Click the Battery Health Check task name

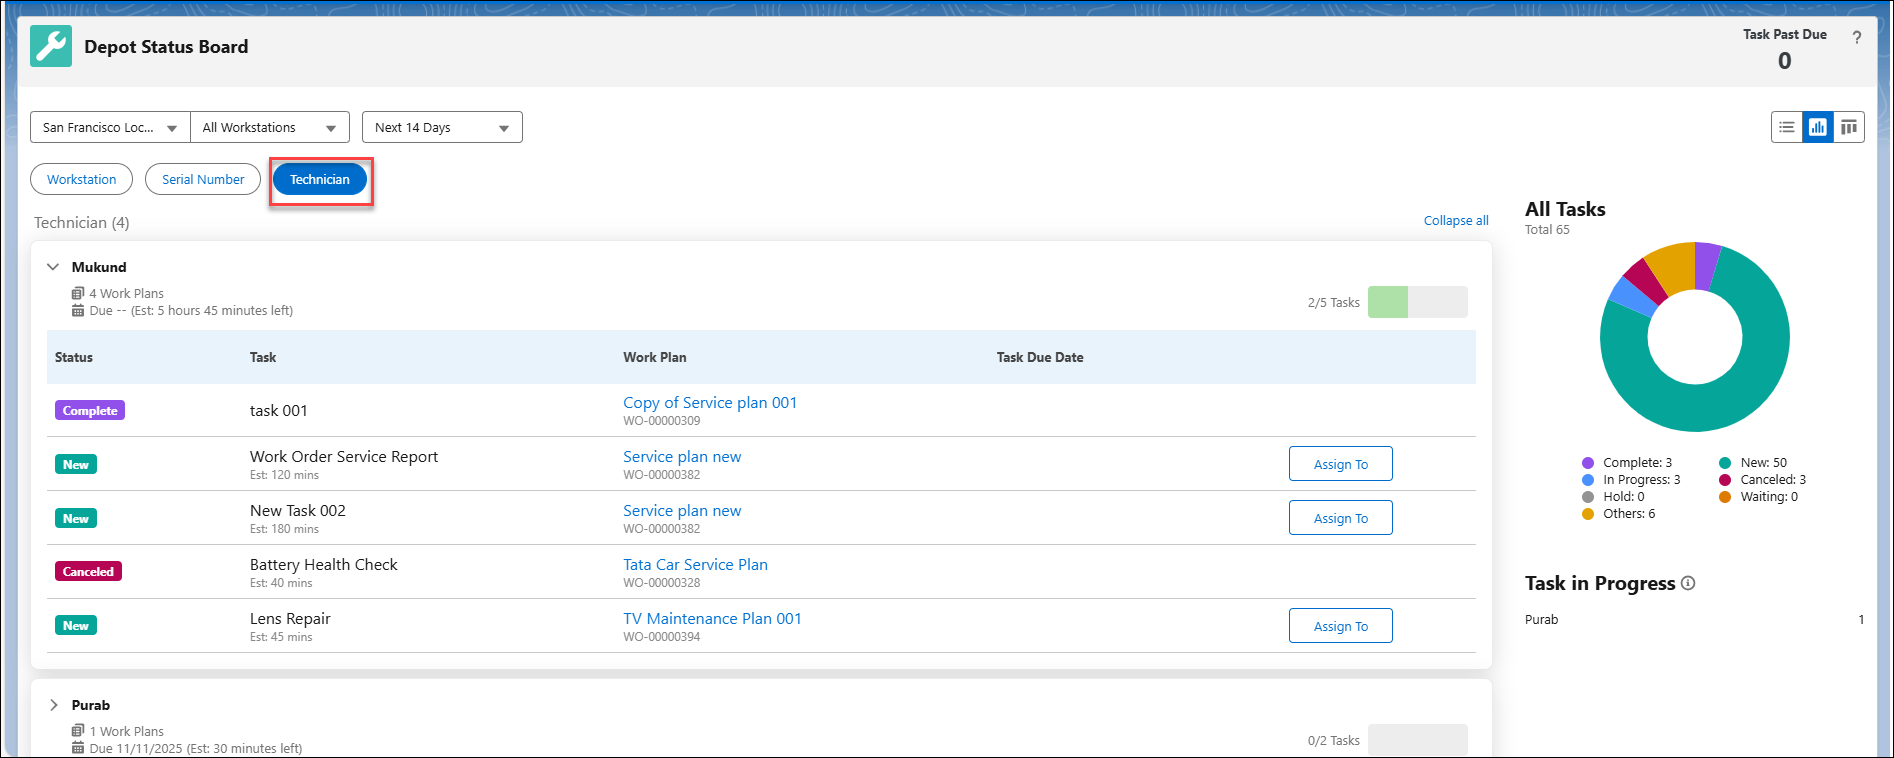(x=324, y=564)
